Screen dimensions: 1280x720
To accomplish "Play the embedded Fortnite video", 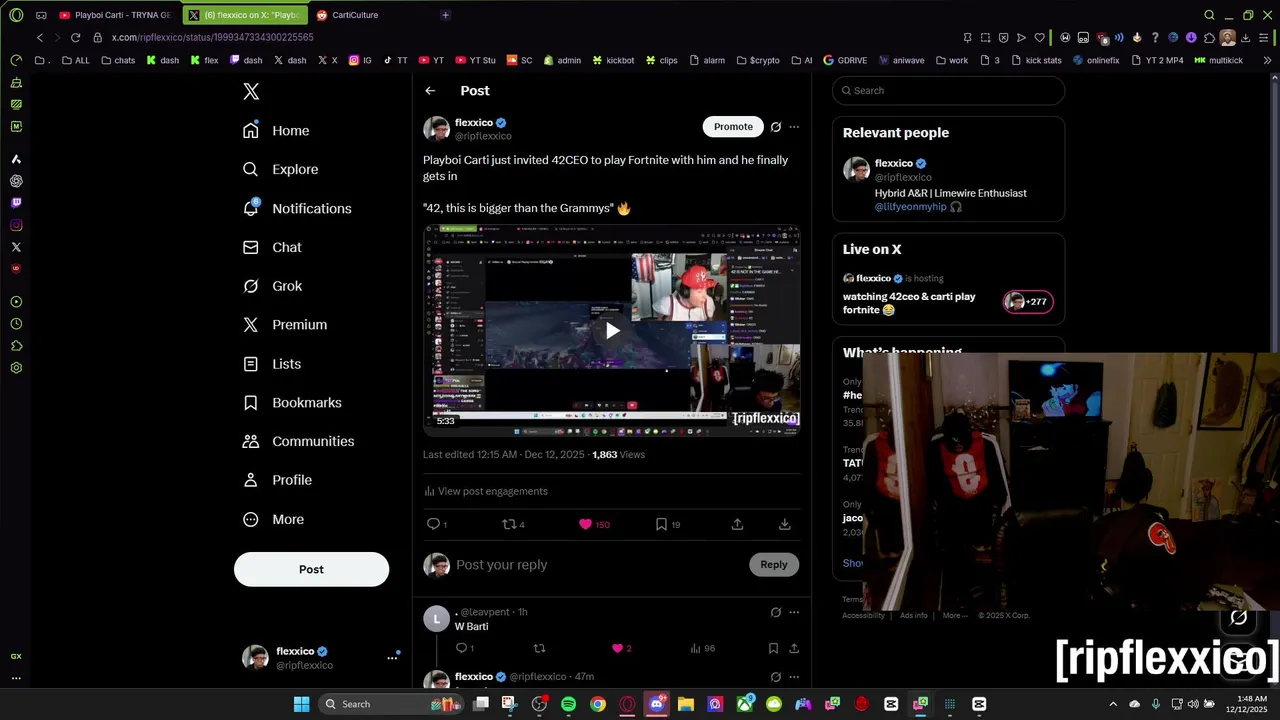I will (612, 331).
